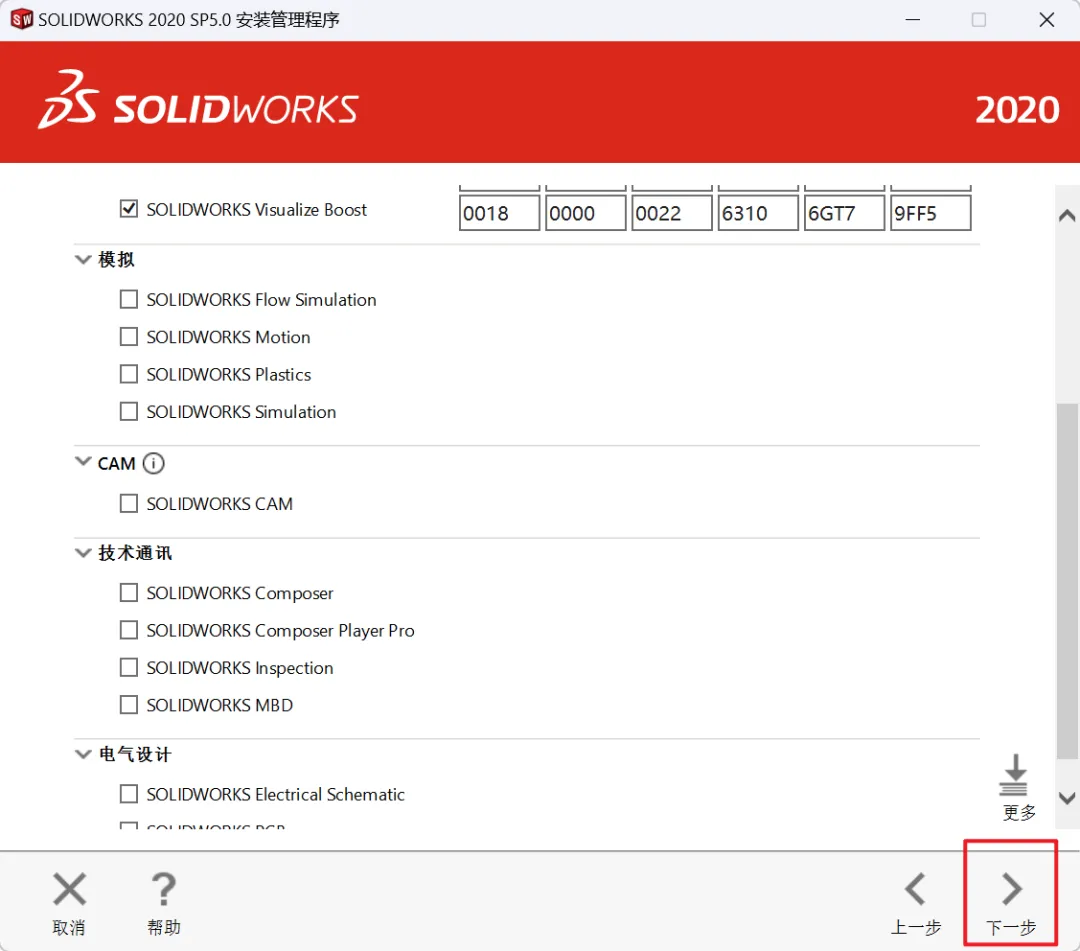The image size is (1080, 951).
Task: Enable SOLIDWORKS Motion checkbox
Action: coord(129,336)
